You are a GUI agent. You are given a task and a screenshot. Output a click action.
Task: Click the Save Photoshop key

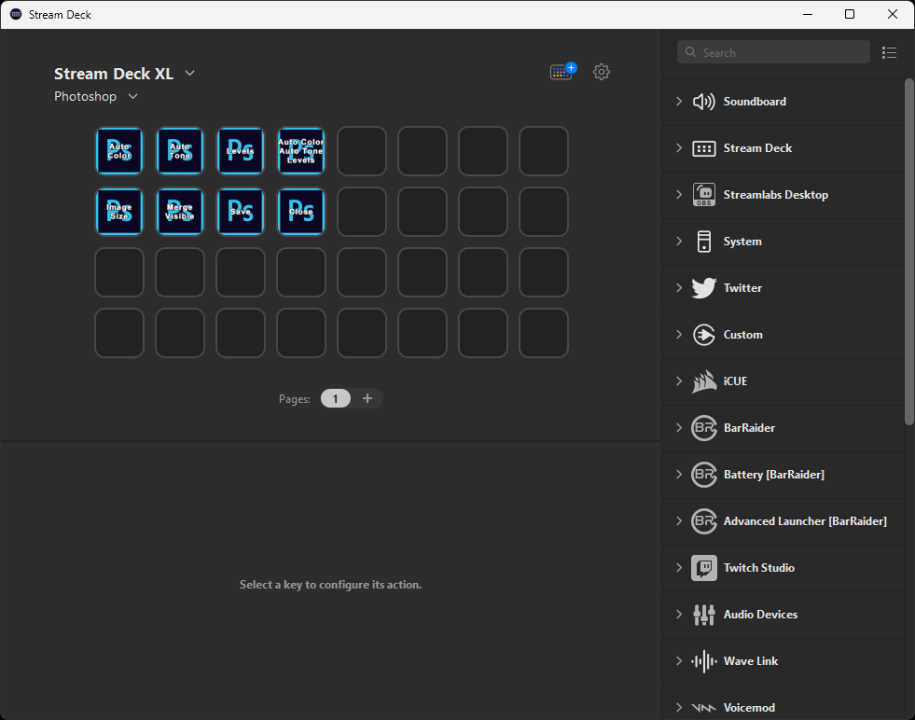point(240,211)
